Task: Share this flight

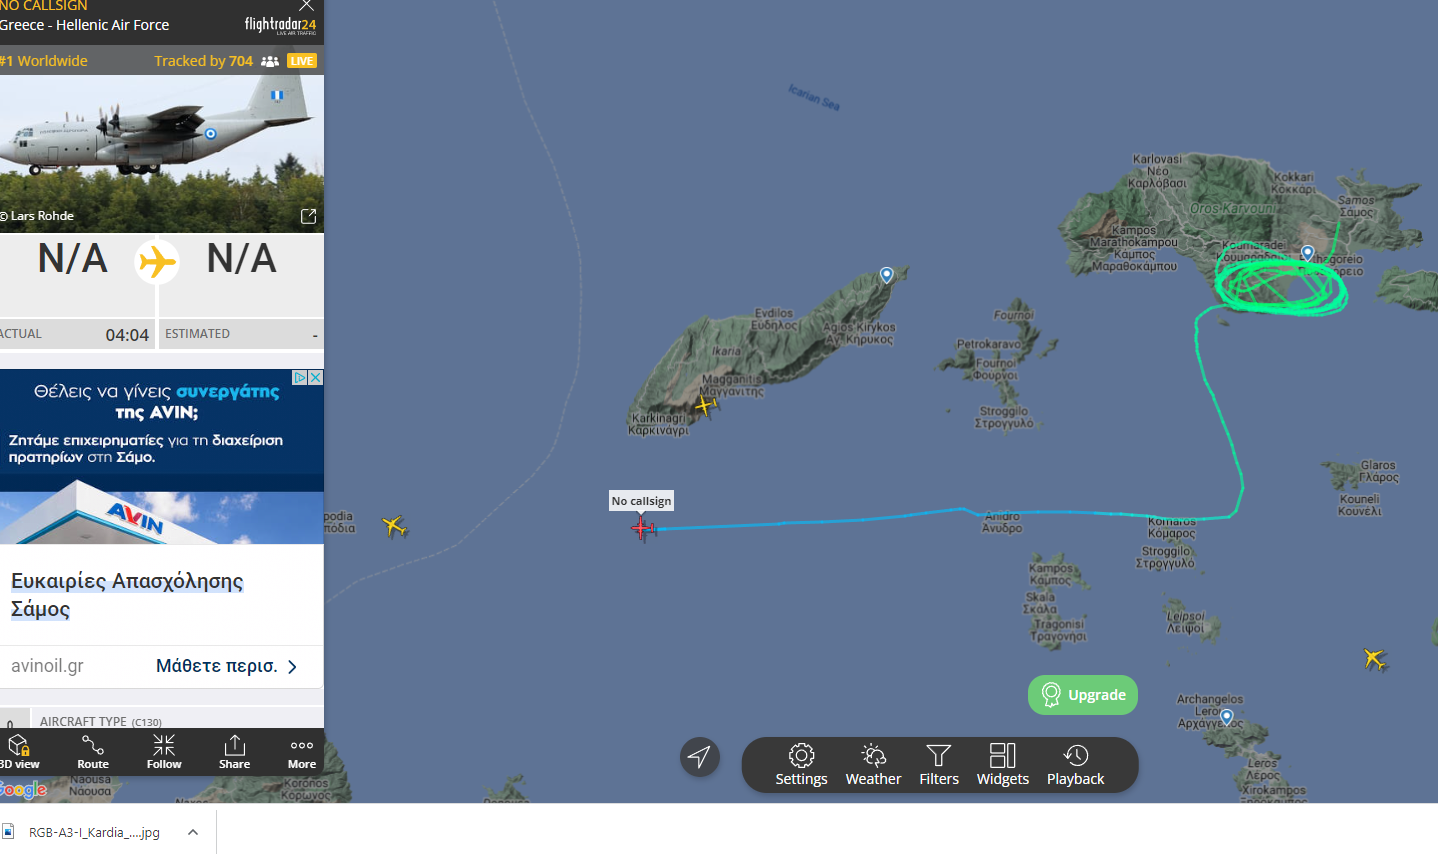Action: 234,752
